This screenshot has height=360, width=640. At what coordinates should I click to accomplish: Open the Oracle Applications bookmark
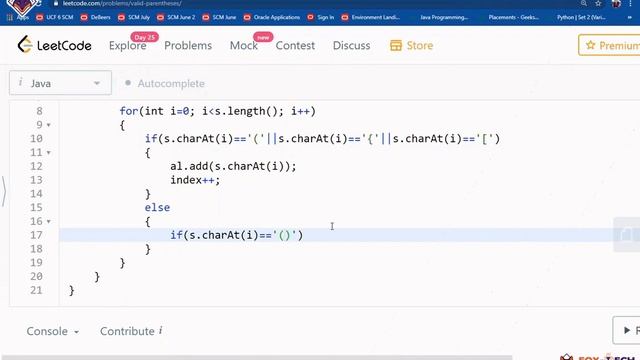click(272, 18)
